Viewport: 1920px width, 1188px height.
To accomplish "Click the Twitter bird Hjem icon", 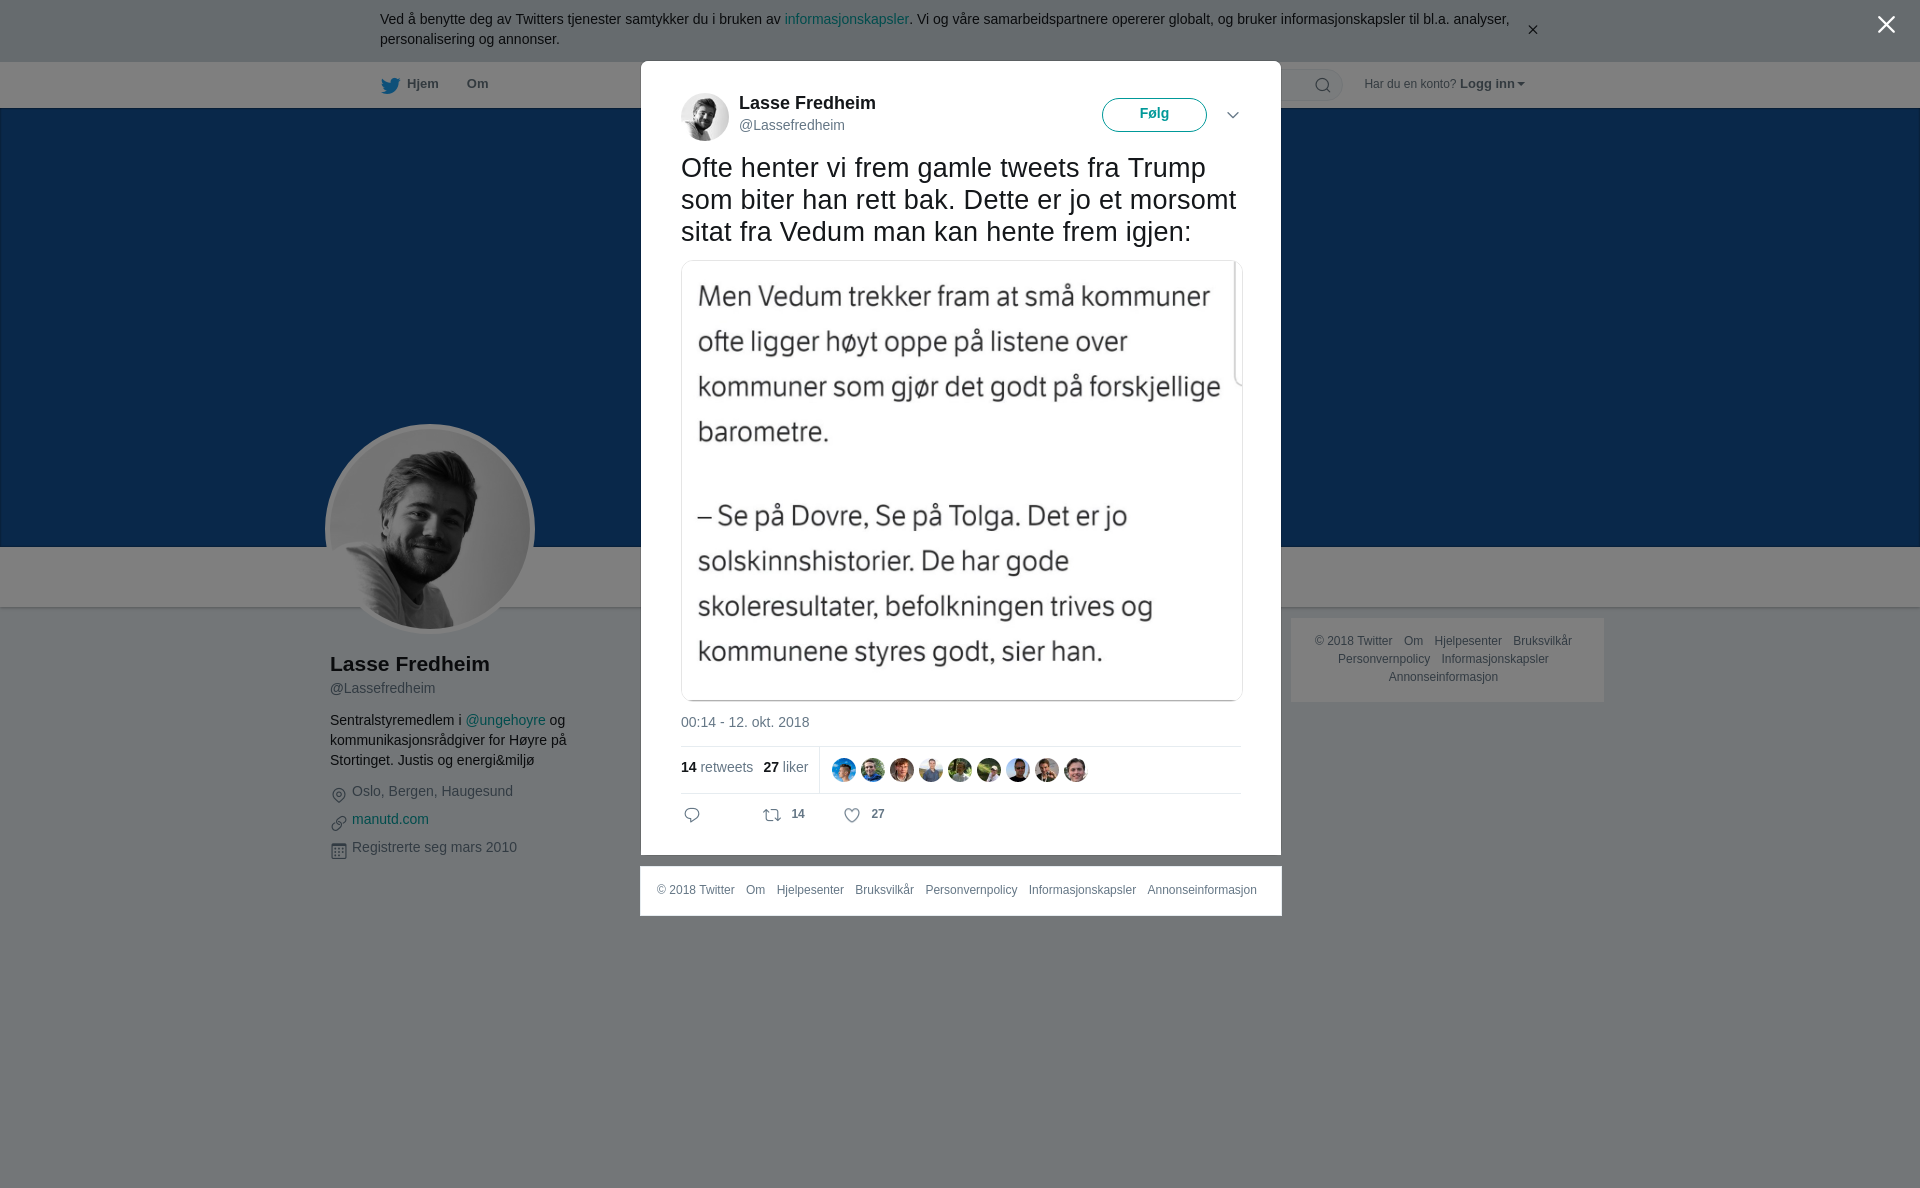I will [x=390, y=85].
